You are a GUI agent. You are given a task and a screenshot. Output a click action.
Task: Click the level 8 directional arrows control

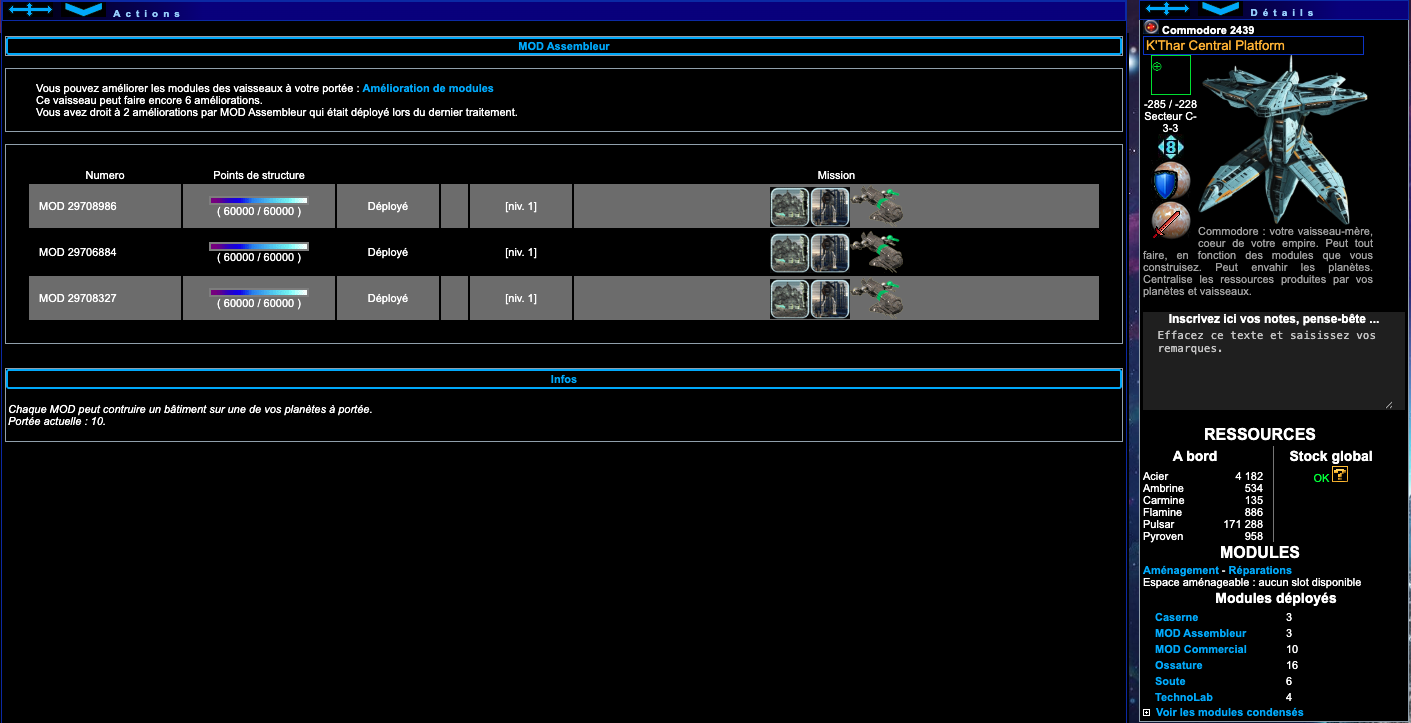point(1170,146)
